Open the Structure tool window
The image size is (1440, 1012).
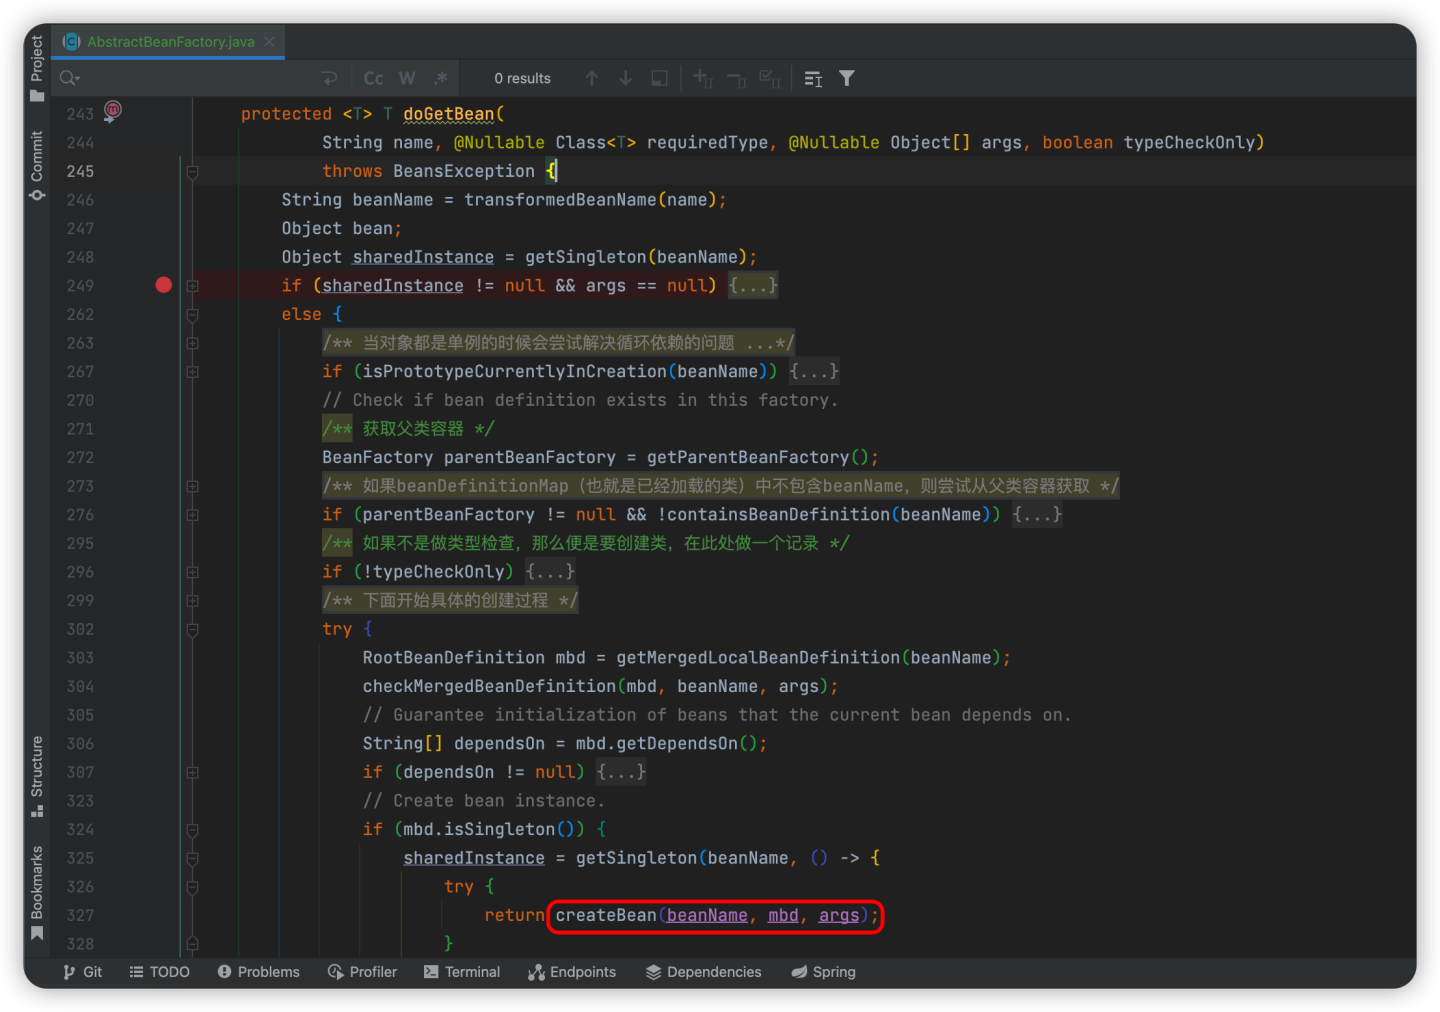(37, 776)
